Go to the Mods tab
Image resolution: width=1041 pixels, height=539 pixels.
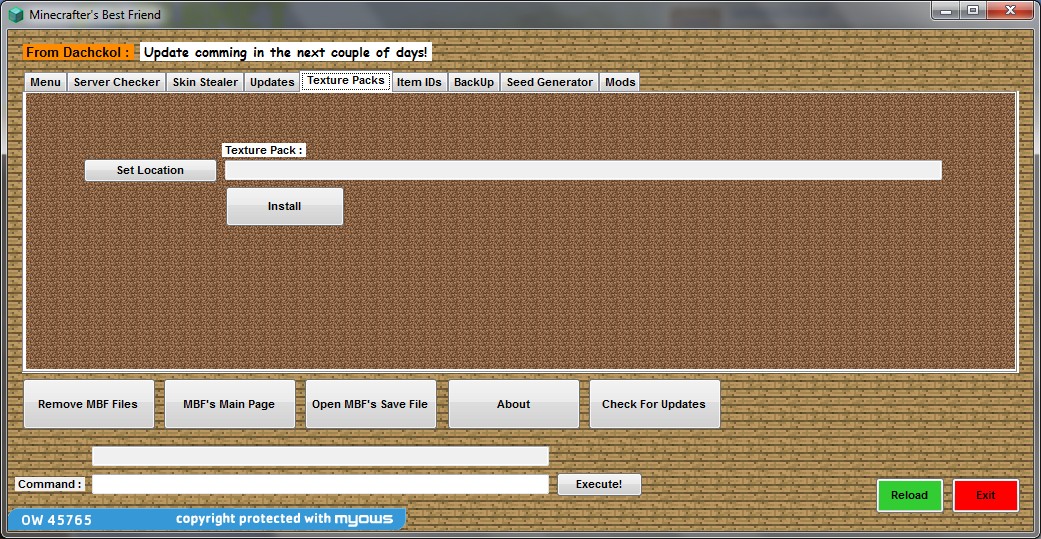point(620,82)
